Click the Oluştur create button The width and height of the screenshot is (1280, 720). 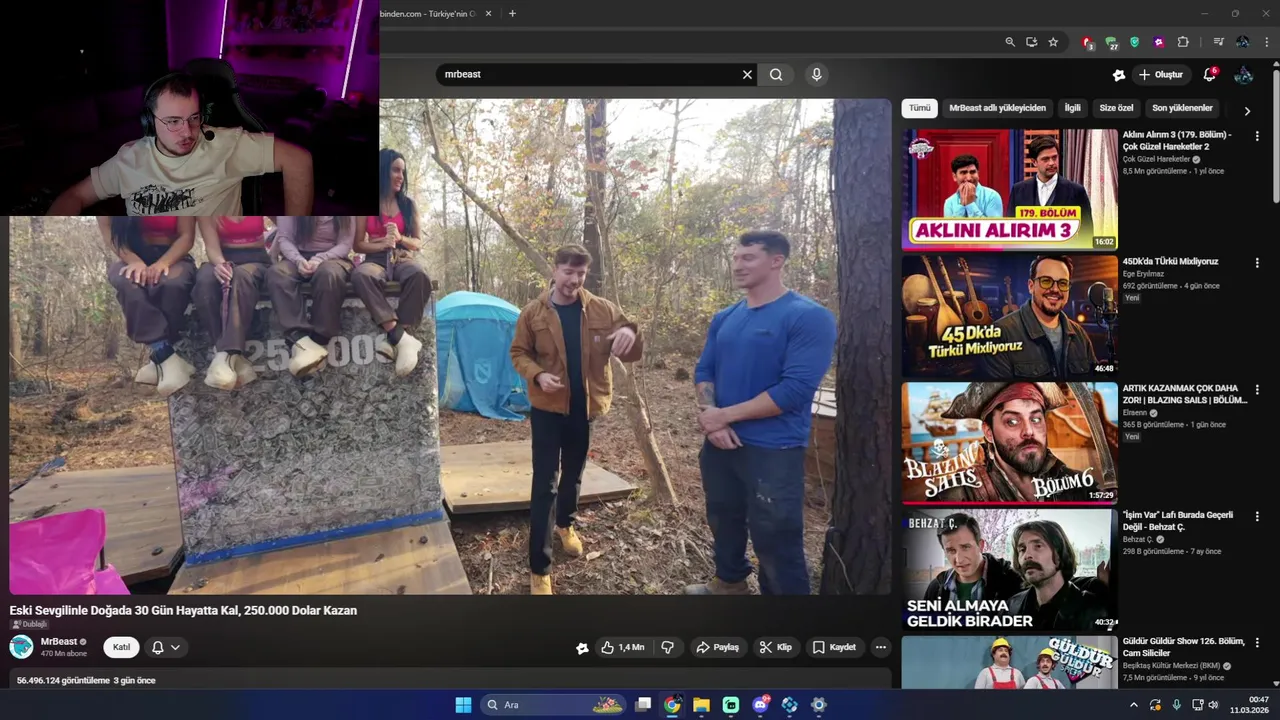tap(1161, 75)
